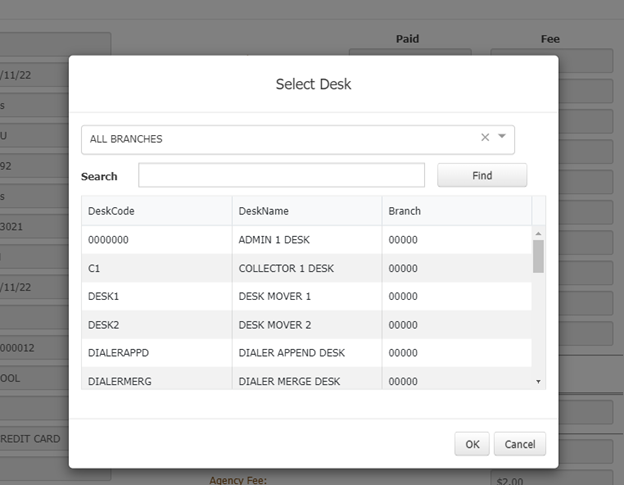
Task: Select DIALER APPEND DESK name cell
Action: pos(307,353)
